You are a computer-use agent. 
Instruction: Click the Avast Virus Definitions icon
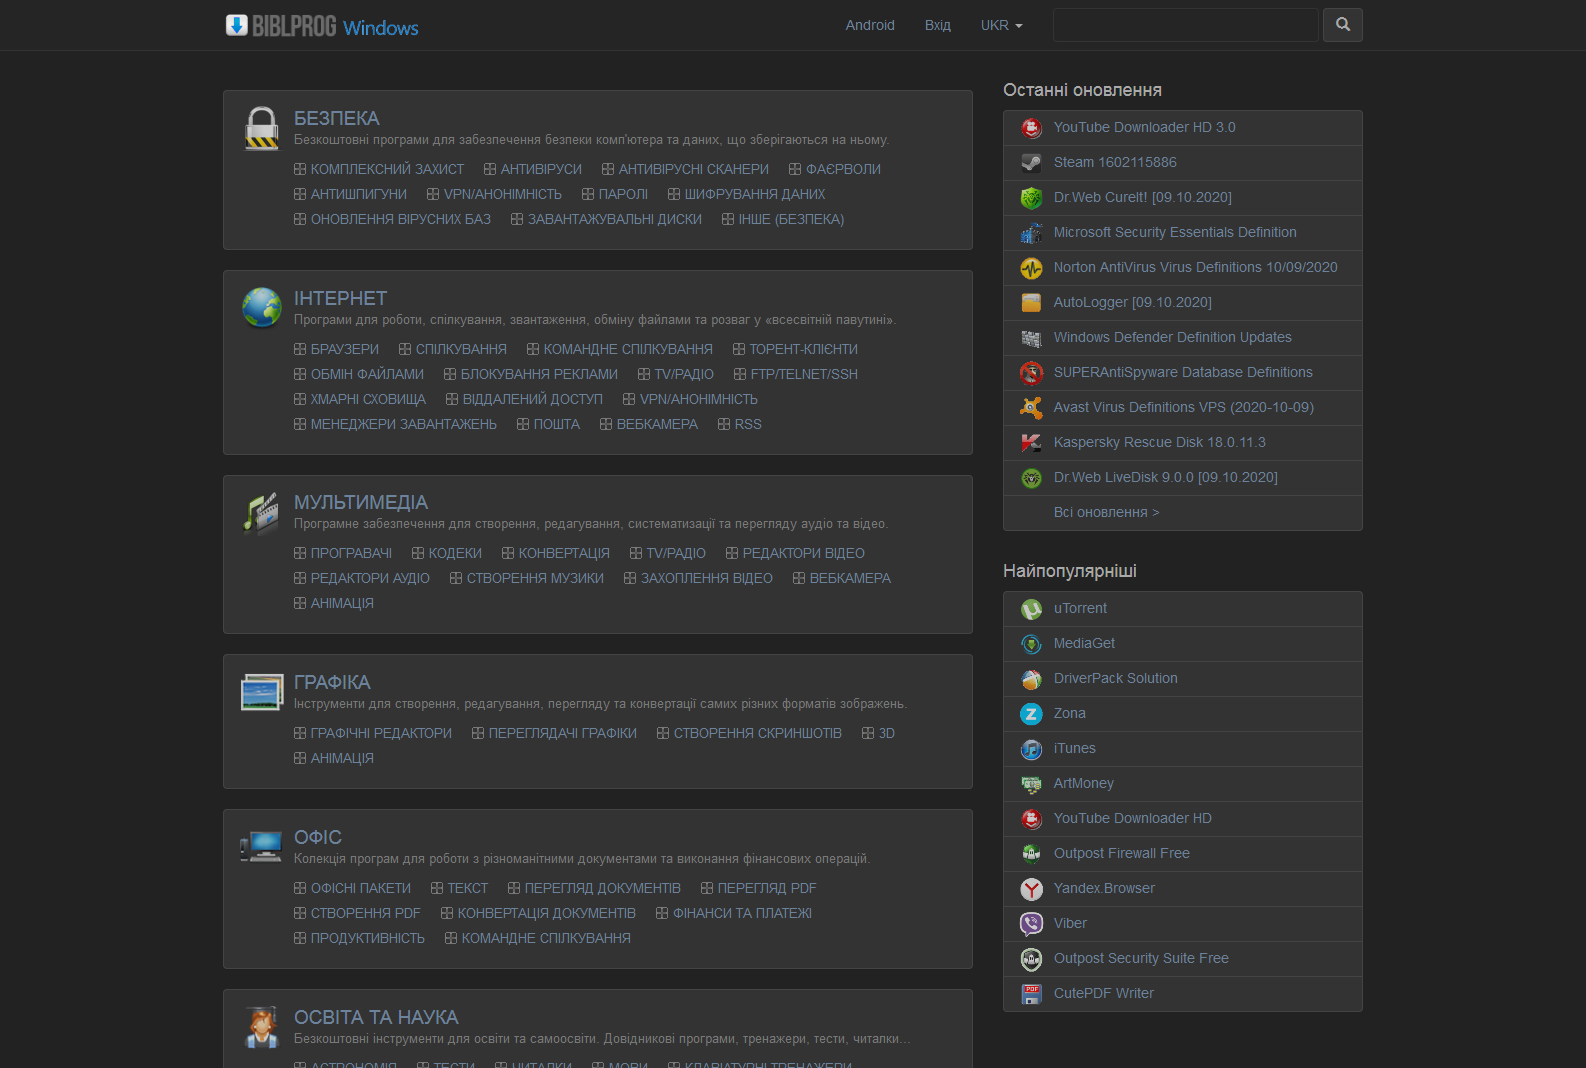[x=1031, y=408]
